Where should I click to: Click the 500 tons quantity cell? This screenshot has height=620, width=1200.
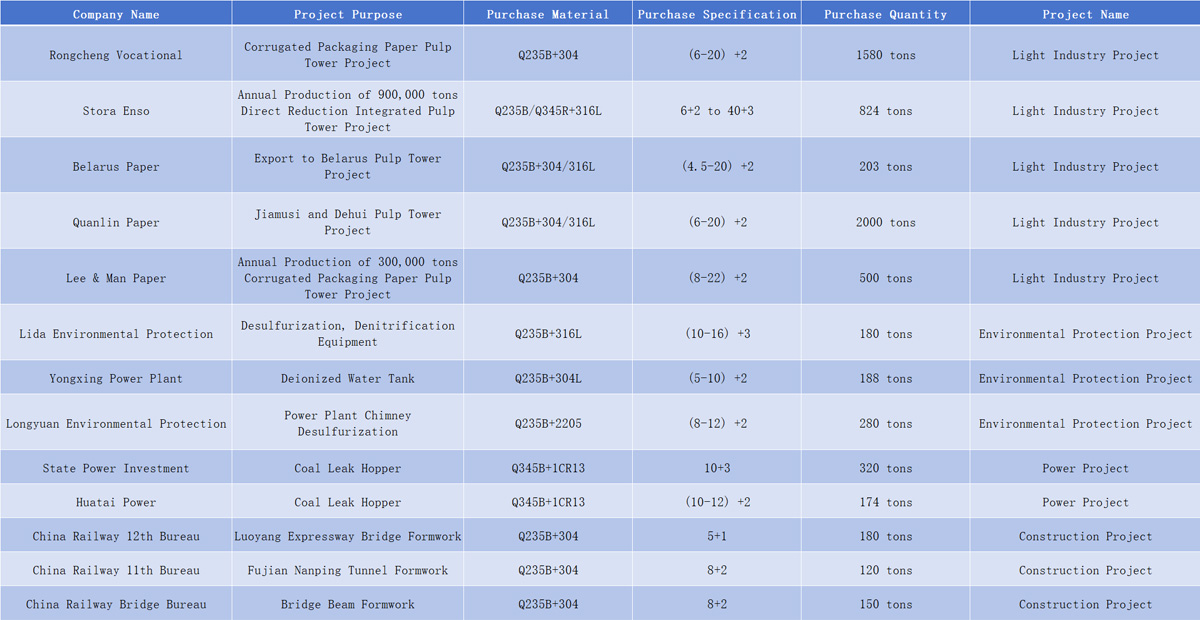click(886, 278)
